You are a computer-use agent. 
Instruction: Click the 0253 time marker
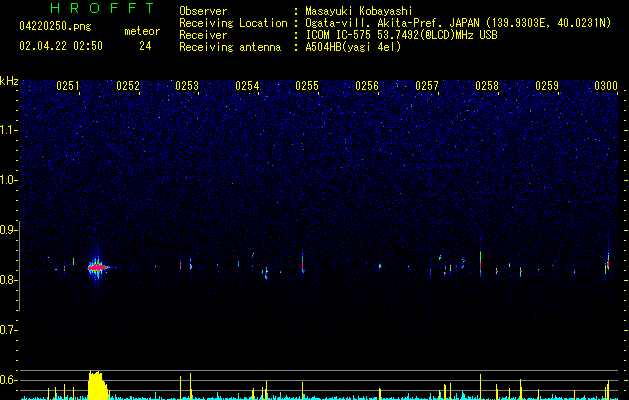(187, 86)
